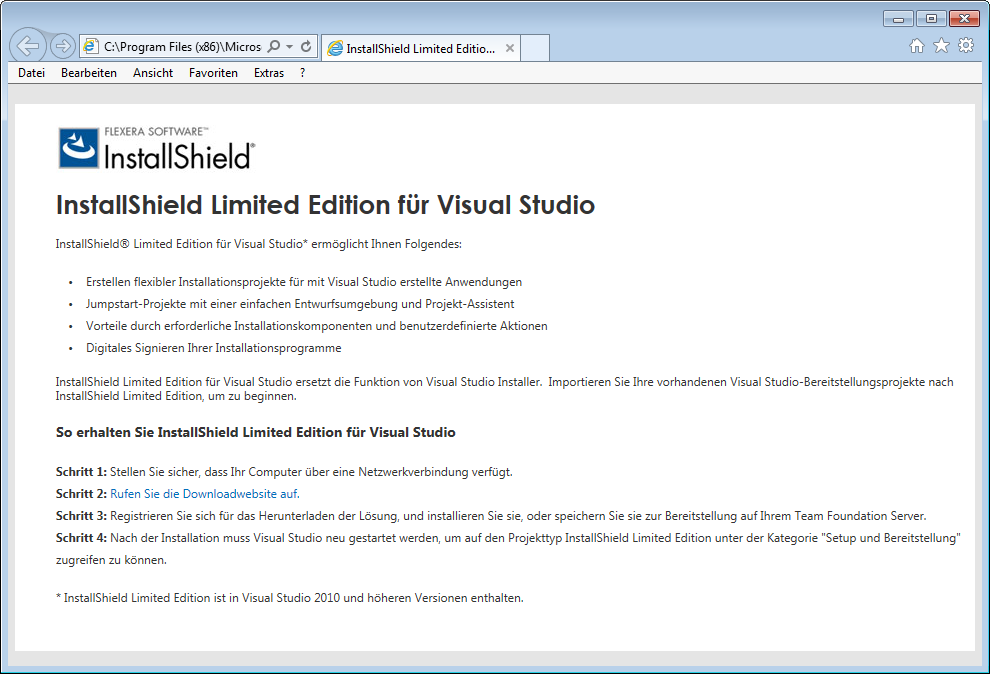Click the Home icon
This screenshot has height=674, width=990.
917,45
